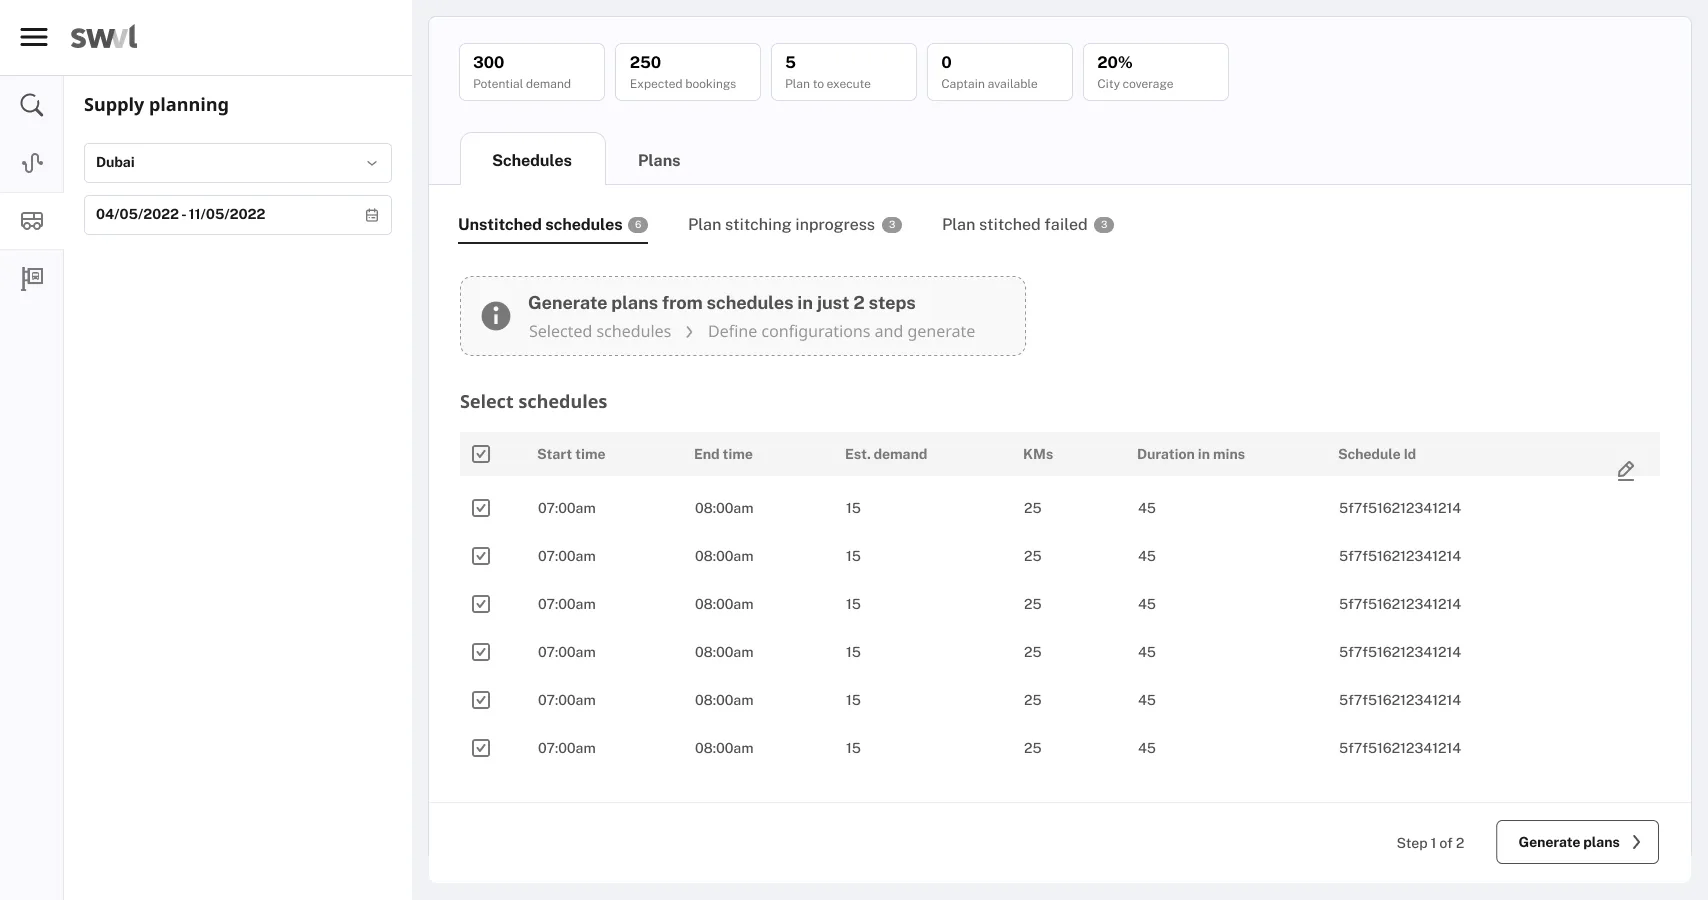Click the search icon in sidebar
The height and width of the screenshot is (900, 1708).
coord(32,105)
